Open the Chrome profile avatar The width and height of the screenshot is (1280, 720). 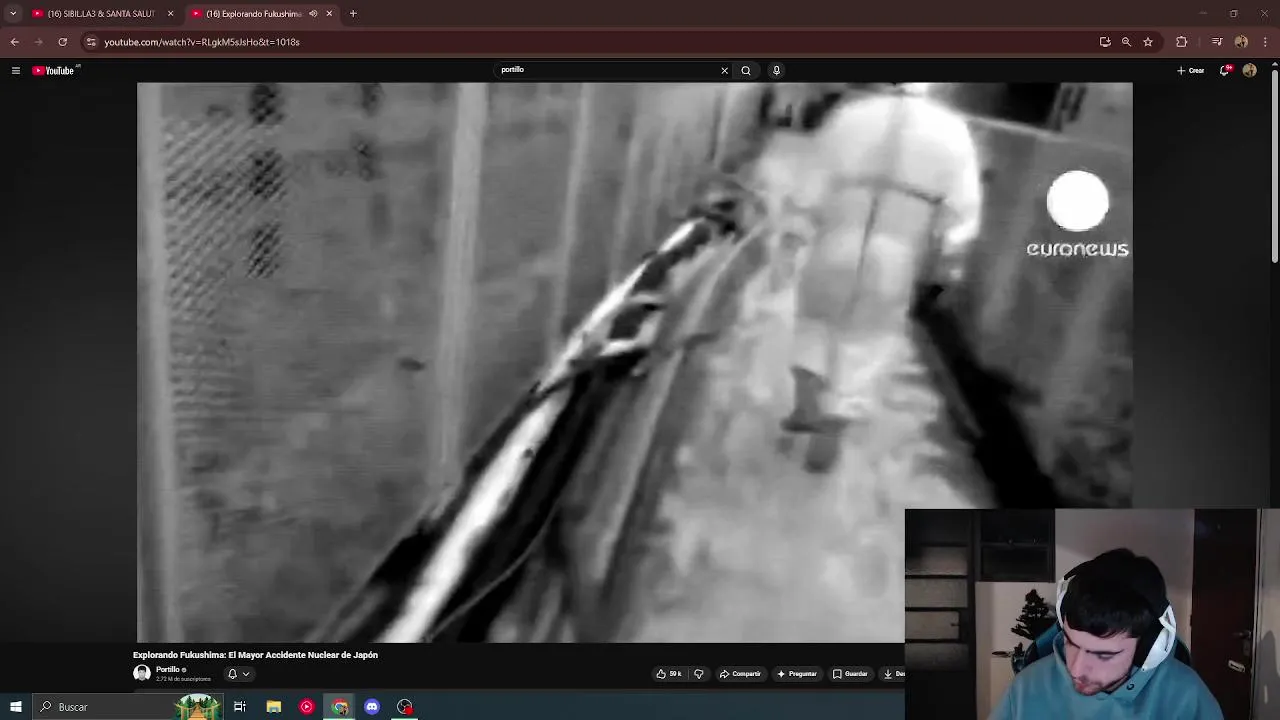click(1241, 42)
